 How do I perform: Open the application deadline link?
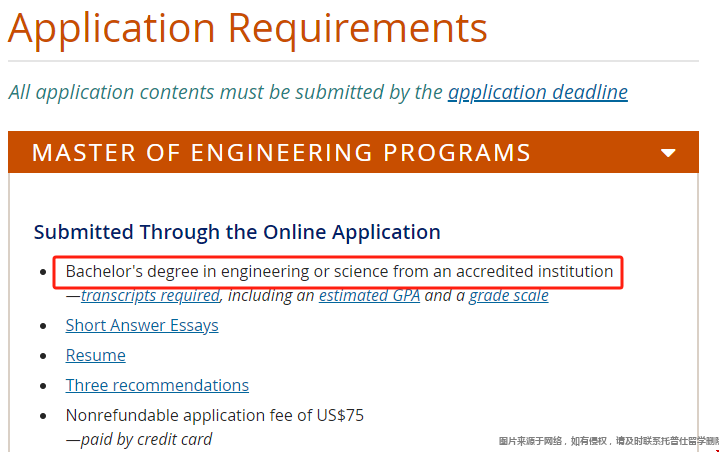[537, 92]
